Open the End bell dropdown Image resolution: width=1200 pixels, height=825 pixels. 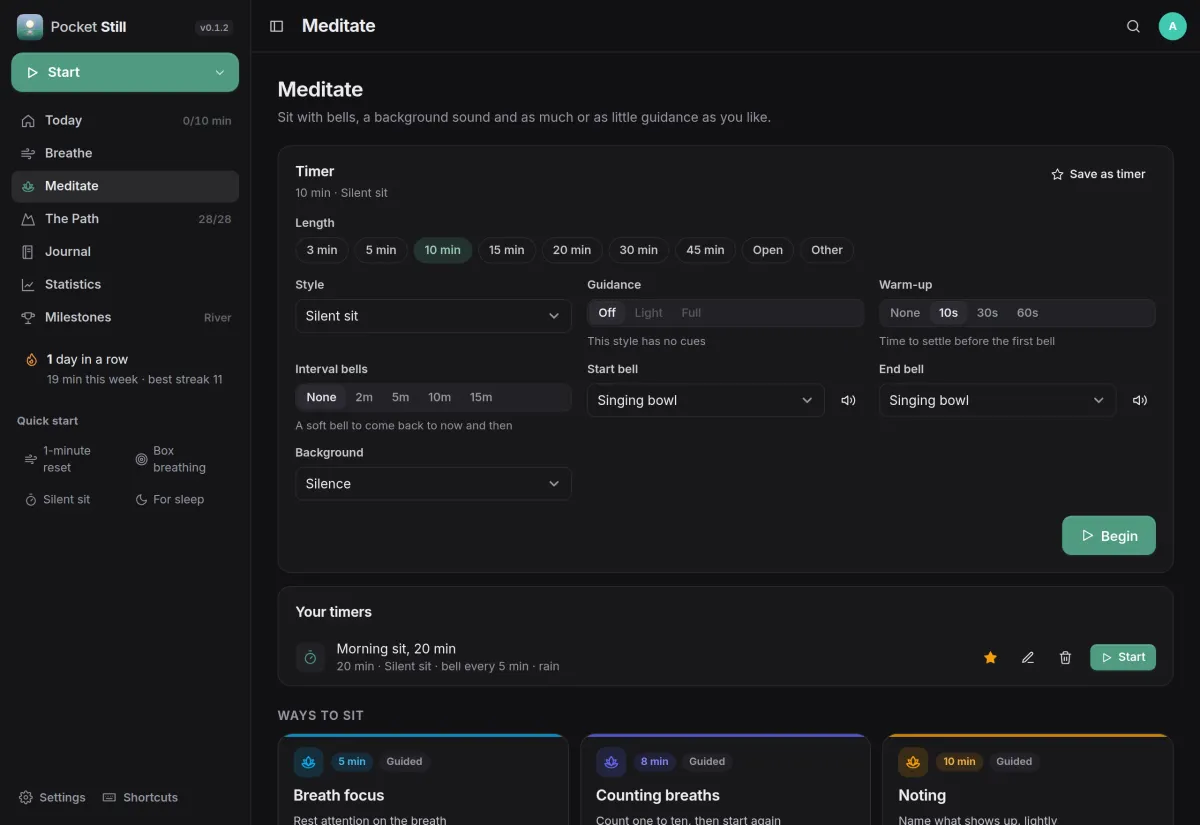coord(998,400)
